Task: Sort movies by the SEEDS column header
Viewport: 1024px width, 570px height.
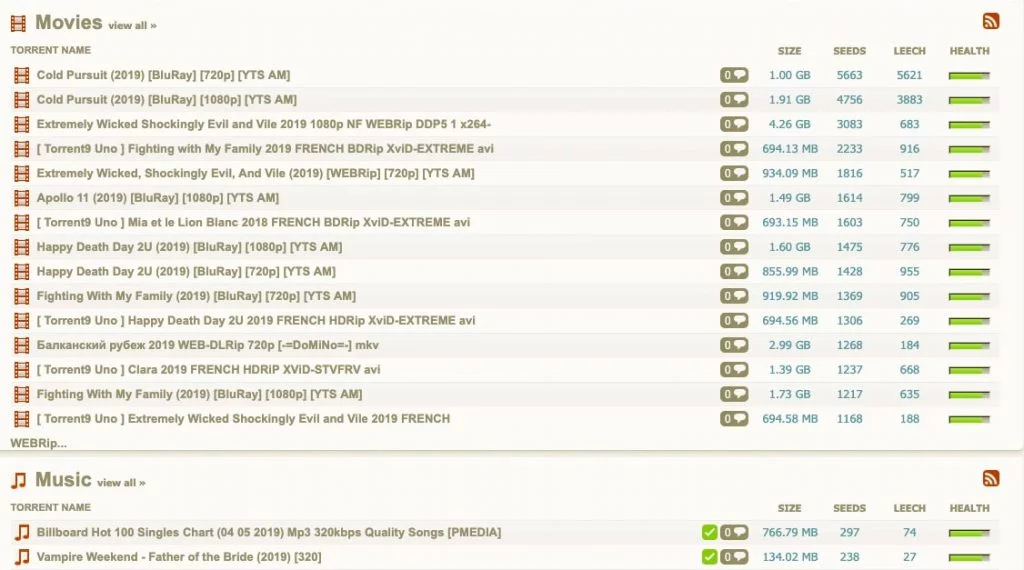Action: [849, 51]
